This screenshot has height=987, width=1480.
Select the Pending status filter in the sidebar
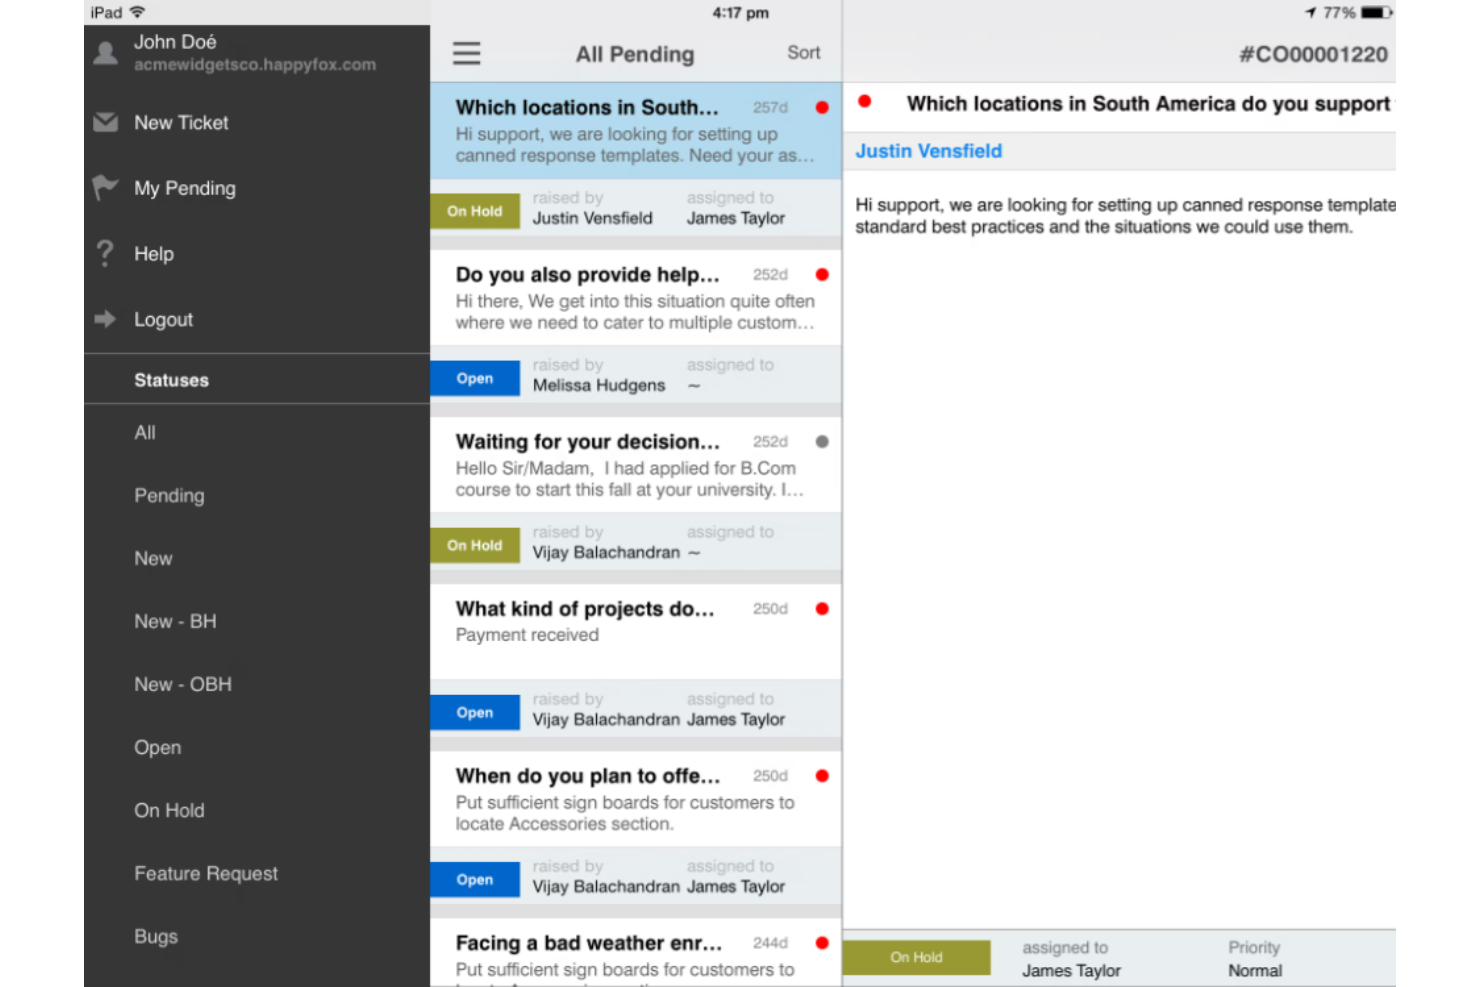click(x=169, y=495)
